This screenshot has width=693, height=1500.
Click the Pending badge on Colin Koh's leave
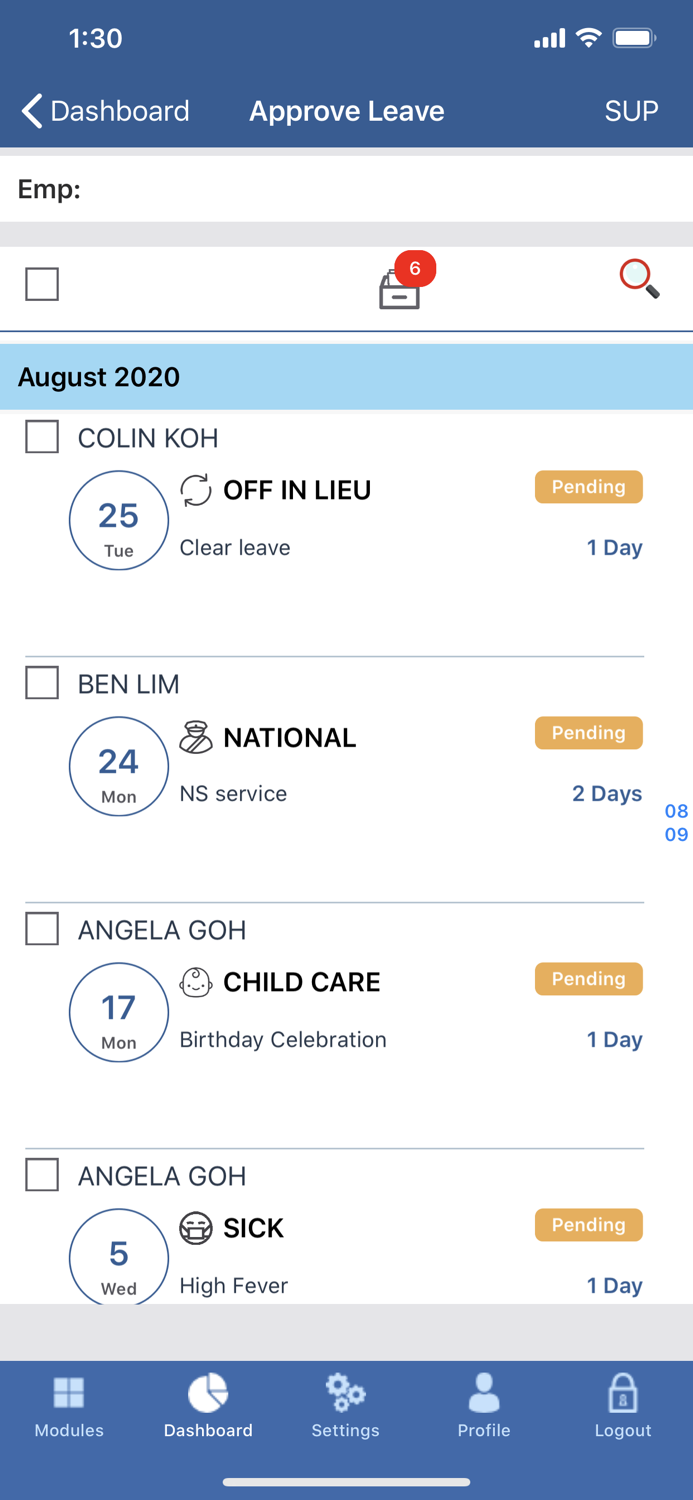point(588,487)
